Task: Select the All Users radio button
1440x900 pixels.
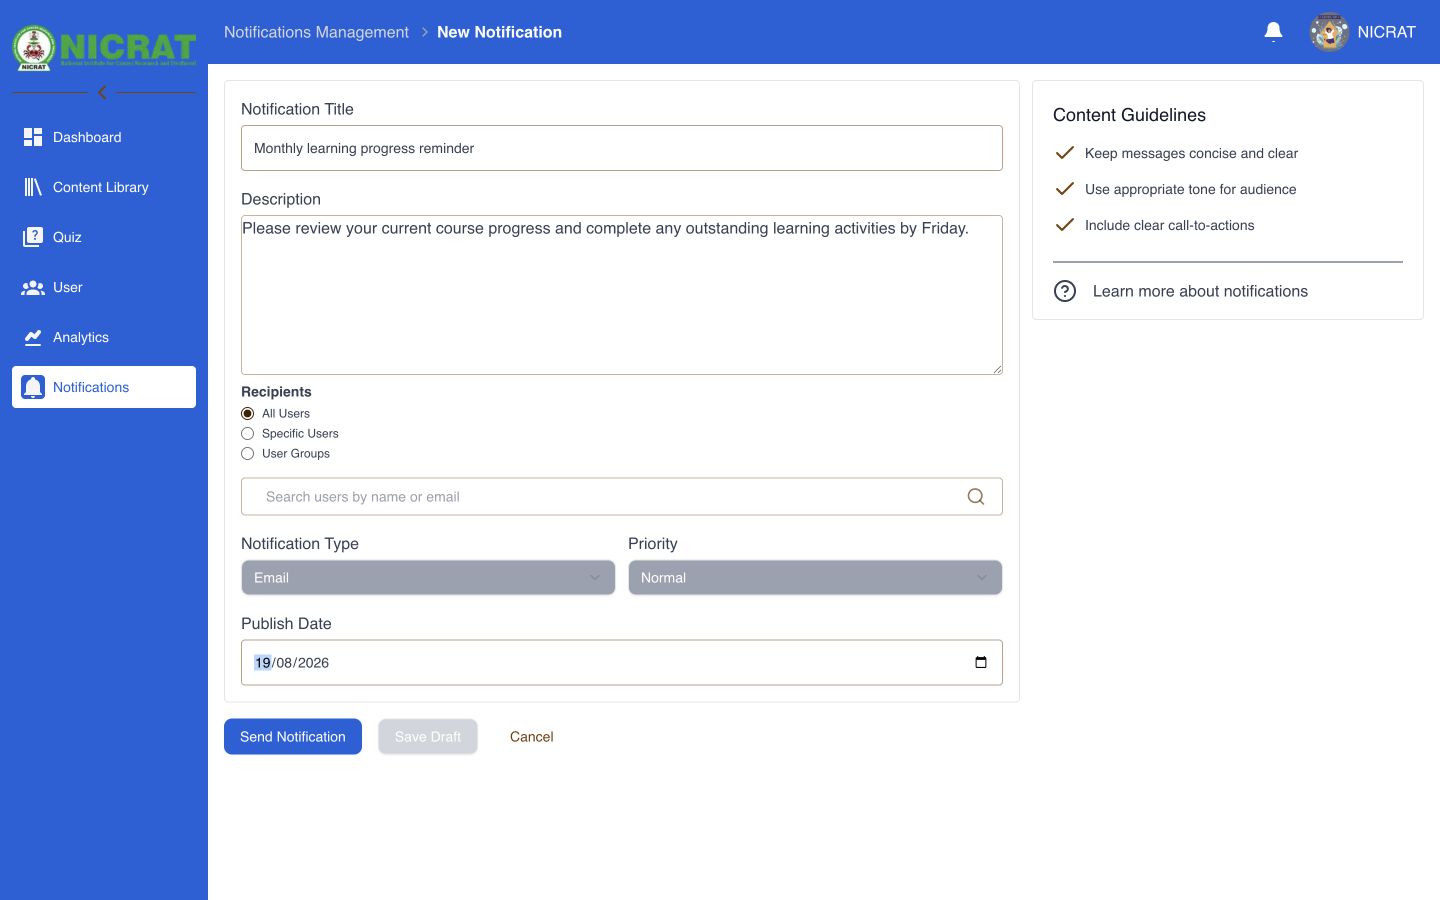Action: point(248,414)
